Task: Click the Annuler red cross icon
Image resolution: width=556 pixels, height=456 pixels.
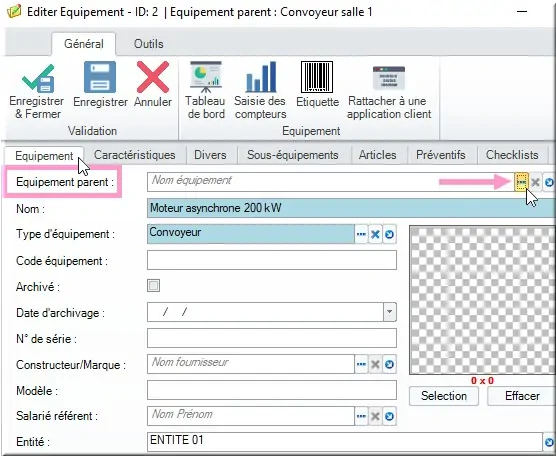Action: [153, 77]
